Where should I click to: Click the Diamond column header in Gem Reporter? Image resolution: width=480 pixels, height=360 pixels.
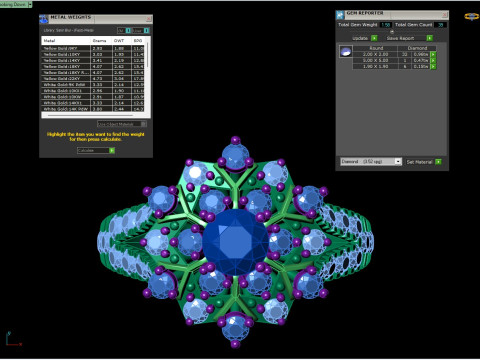[417, 48]
